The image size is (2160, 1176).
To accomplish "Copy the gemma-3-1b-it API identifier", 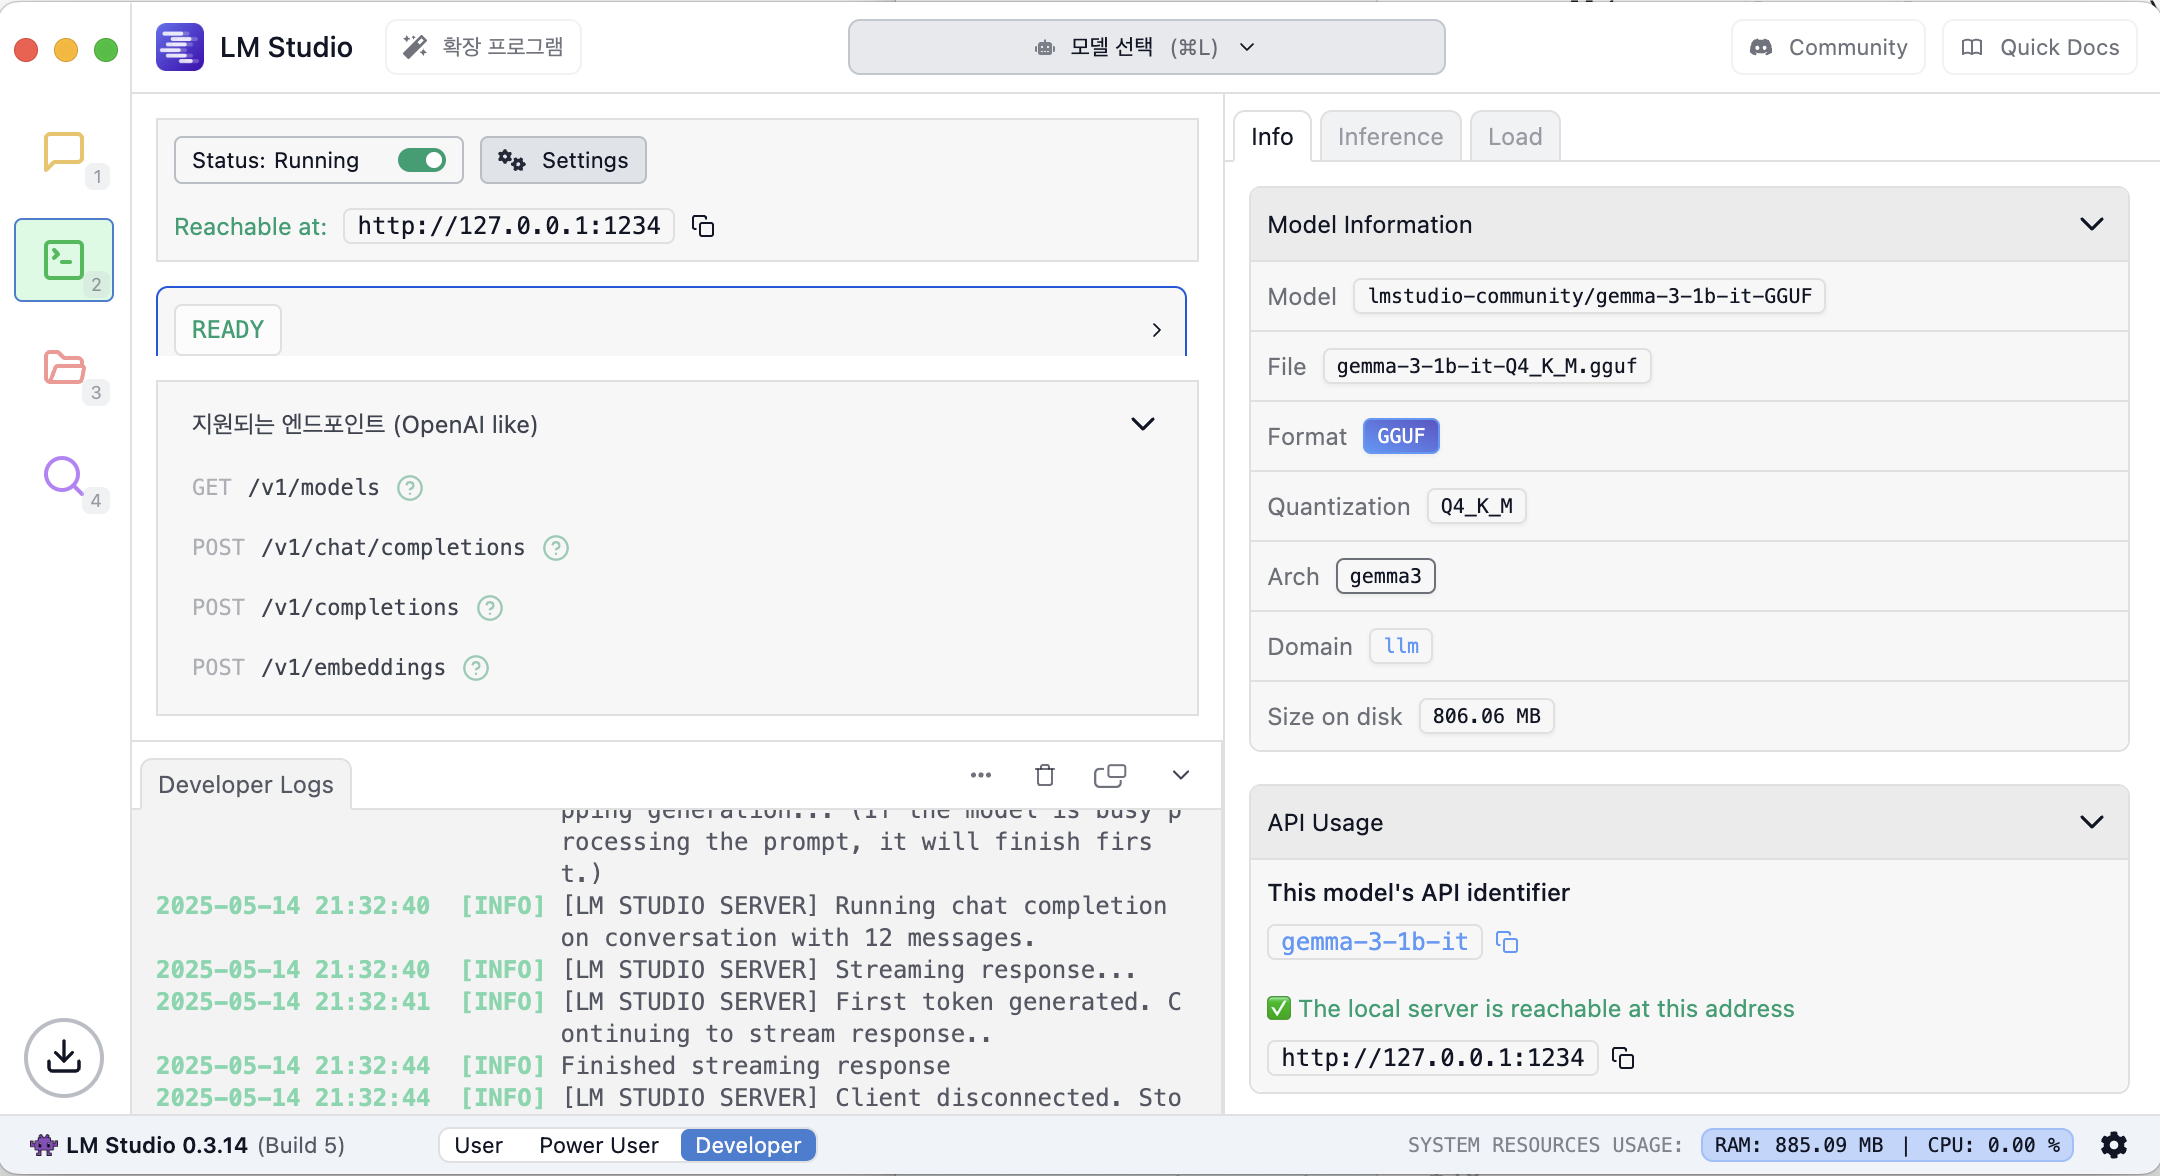I will pyautogui.click(x=1506, y=942).
